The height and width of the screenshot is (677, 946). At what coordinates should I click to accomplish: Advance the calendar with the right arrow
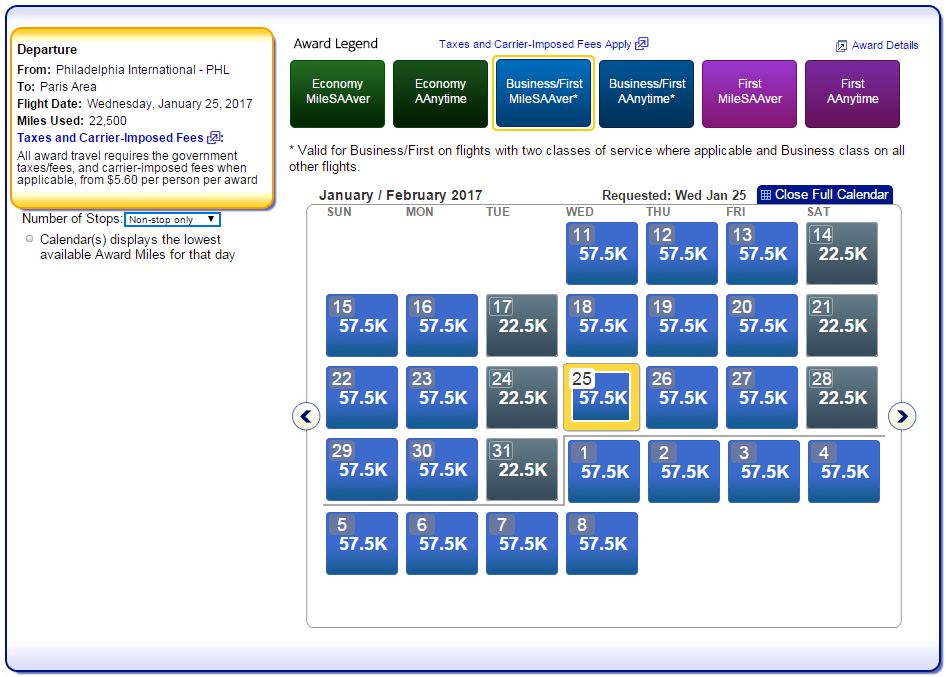tap(902, 416)
